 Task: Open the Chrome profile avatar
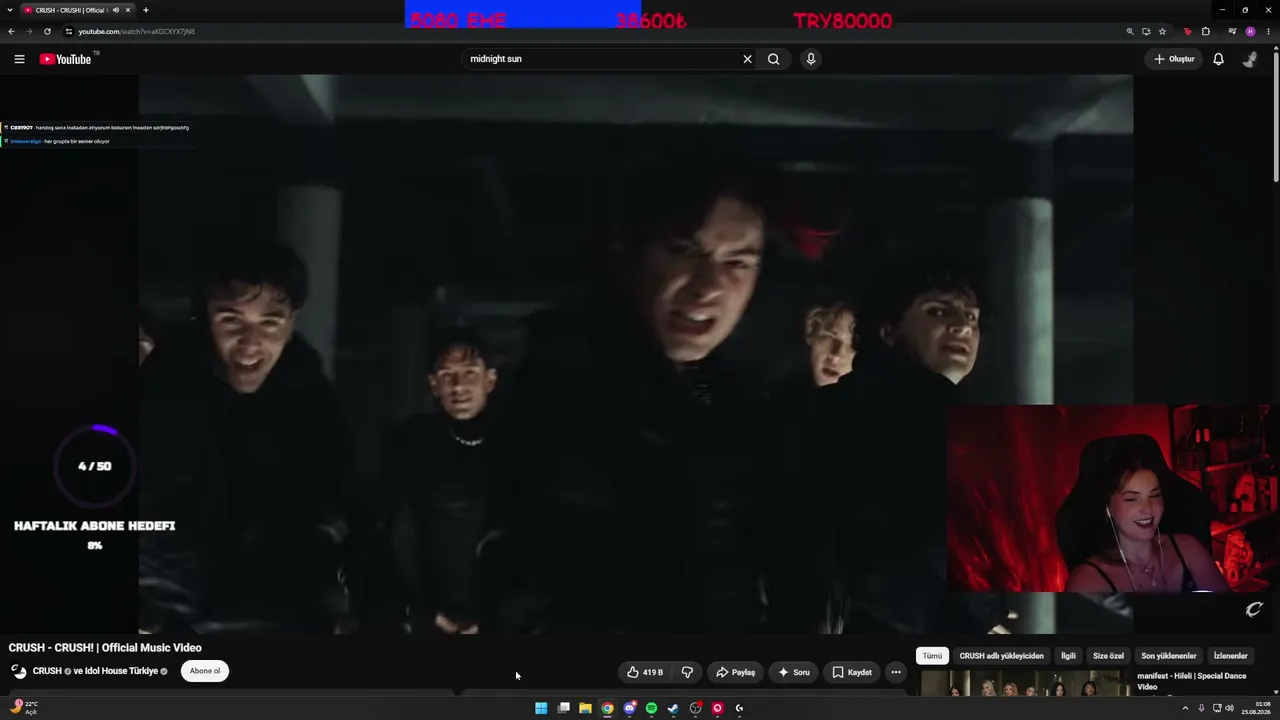(x=1250, y=31)
